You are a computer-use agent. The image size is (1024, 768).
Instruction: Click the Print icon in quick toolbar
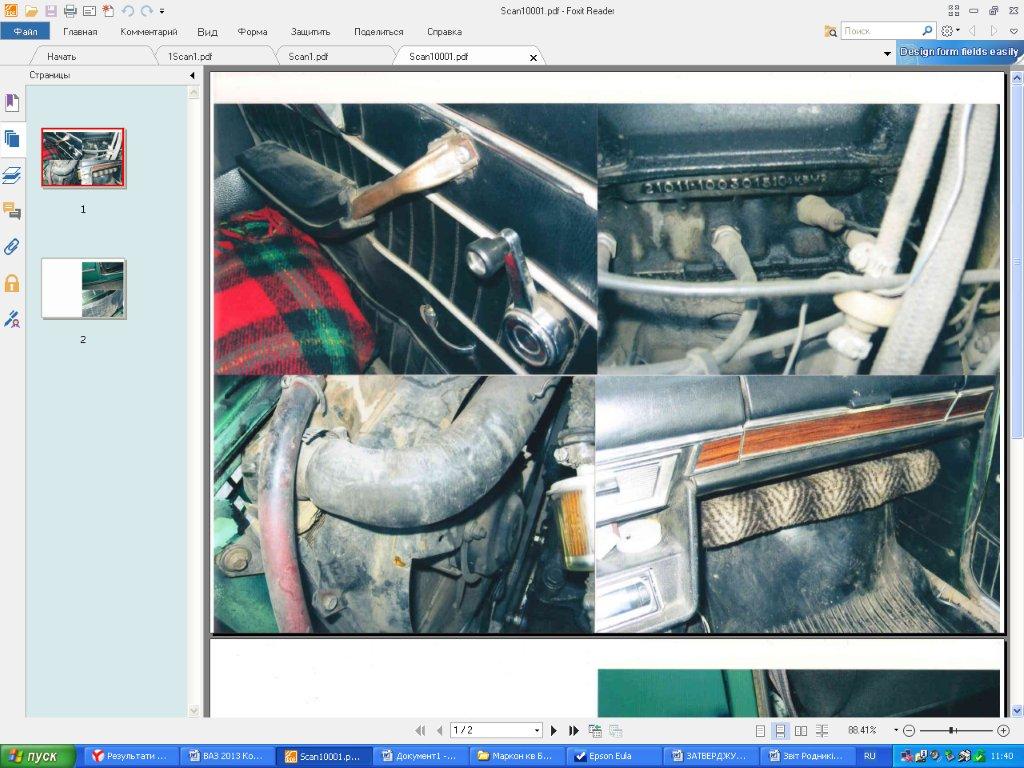70,11
